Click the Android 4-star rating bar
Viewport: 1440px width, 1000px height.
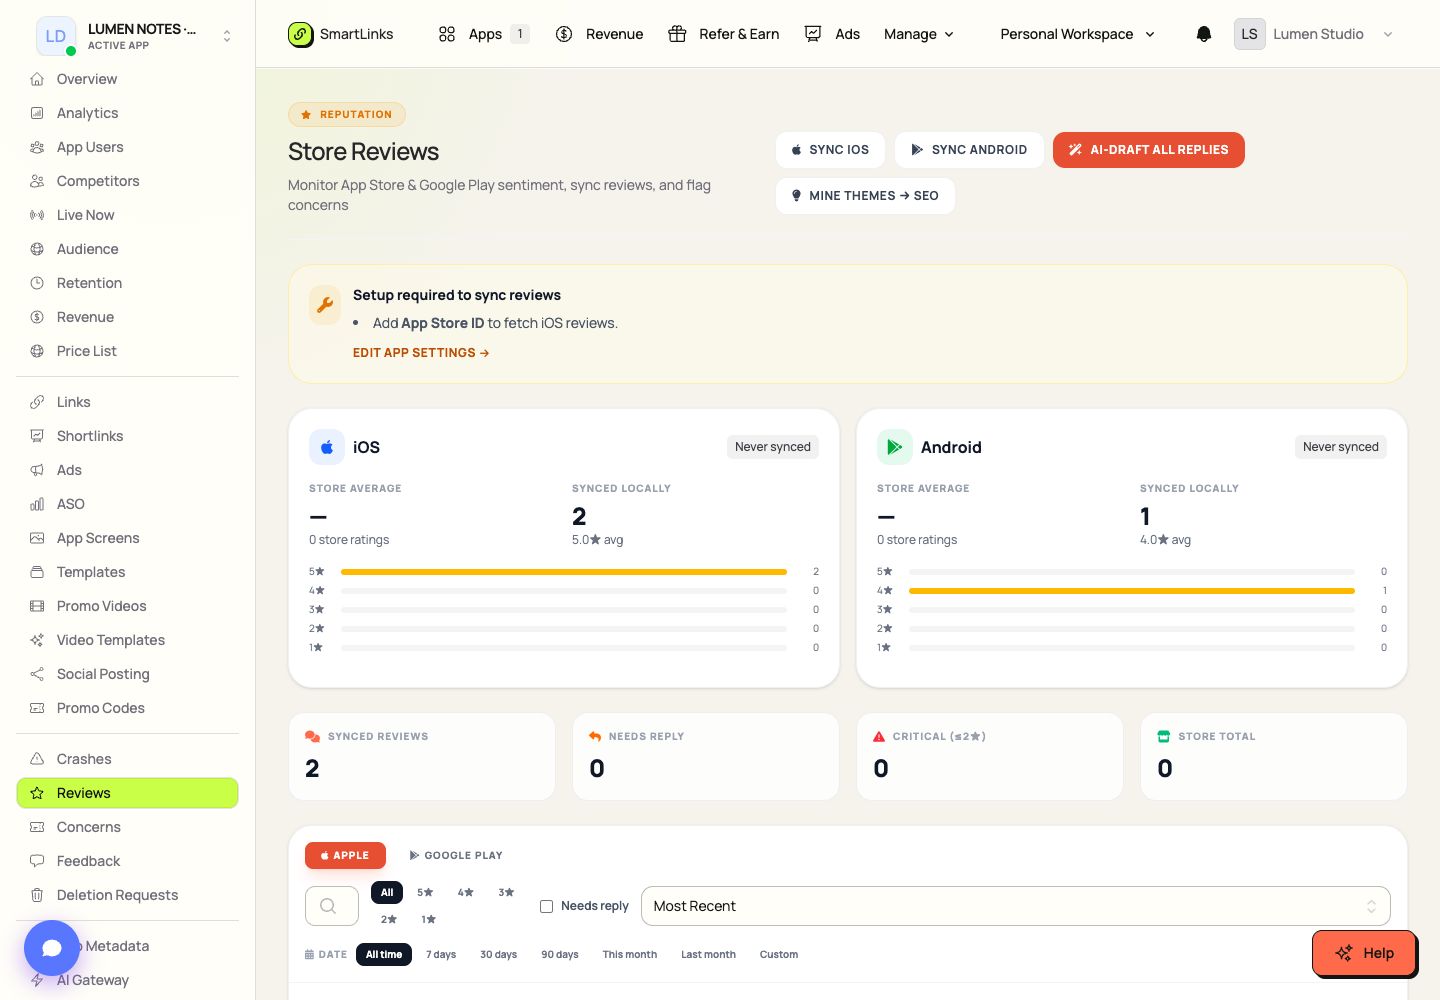tap(1132, 591)
